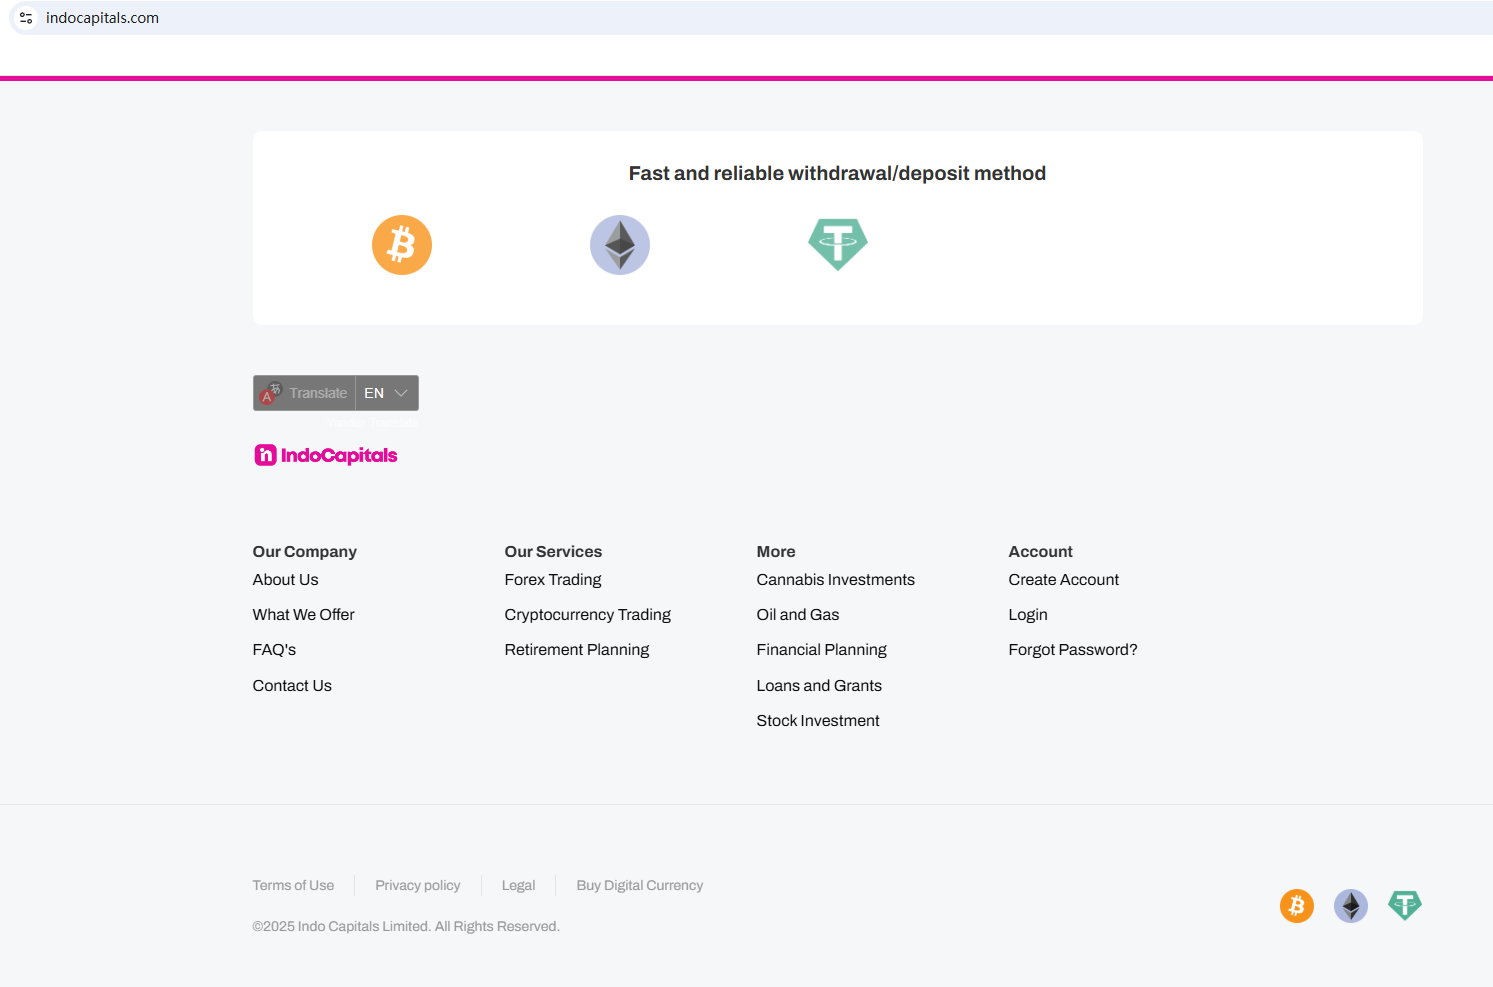Select Create Account link
The width and height of the screenshot is (1493, 987).
click(x=1064, y=580)
